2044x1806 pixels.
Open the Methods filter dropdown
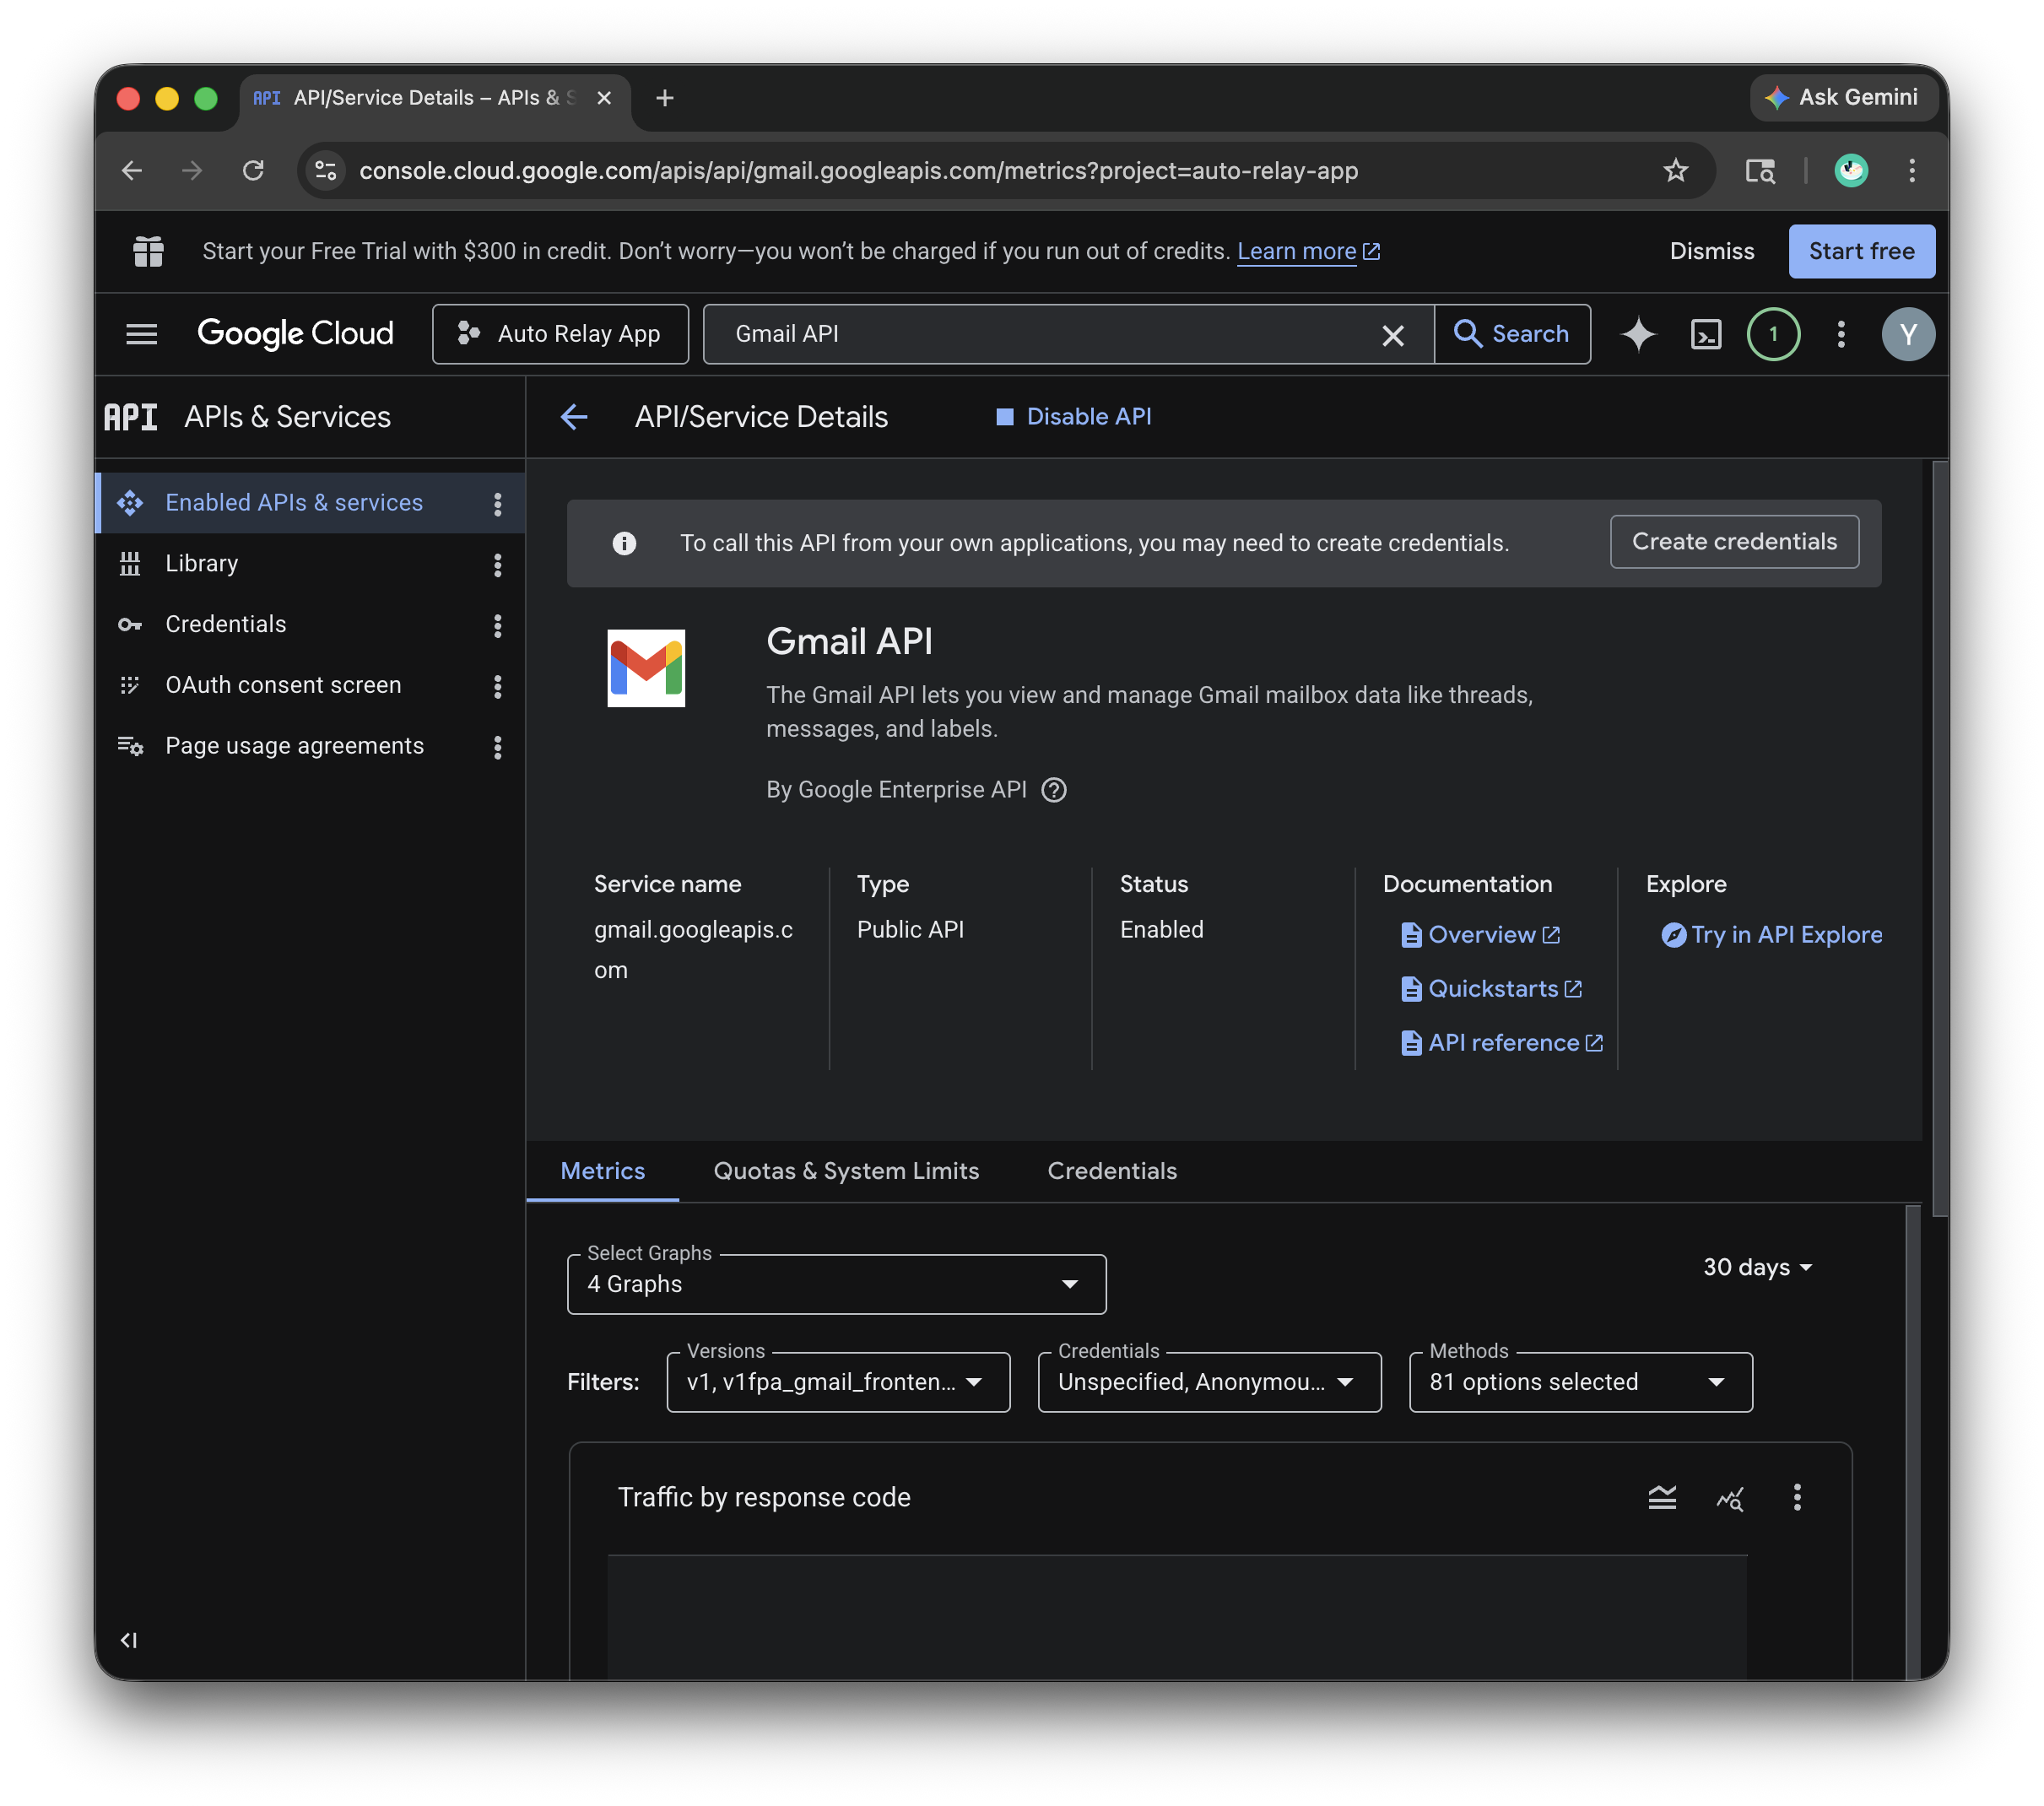coord(1578,1382)
